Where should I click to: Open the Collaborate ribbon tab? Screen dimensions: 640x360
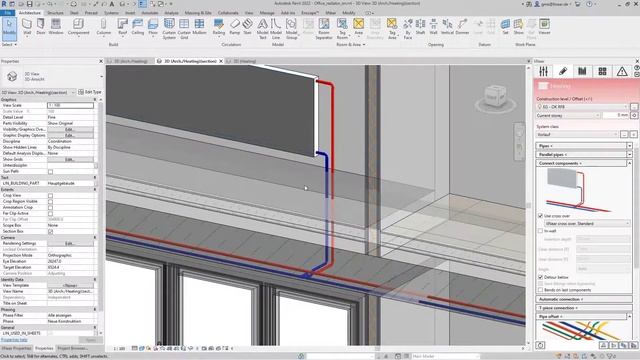228,13
